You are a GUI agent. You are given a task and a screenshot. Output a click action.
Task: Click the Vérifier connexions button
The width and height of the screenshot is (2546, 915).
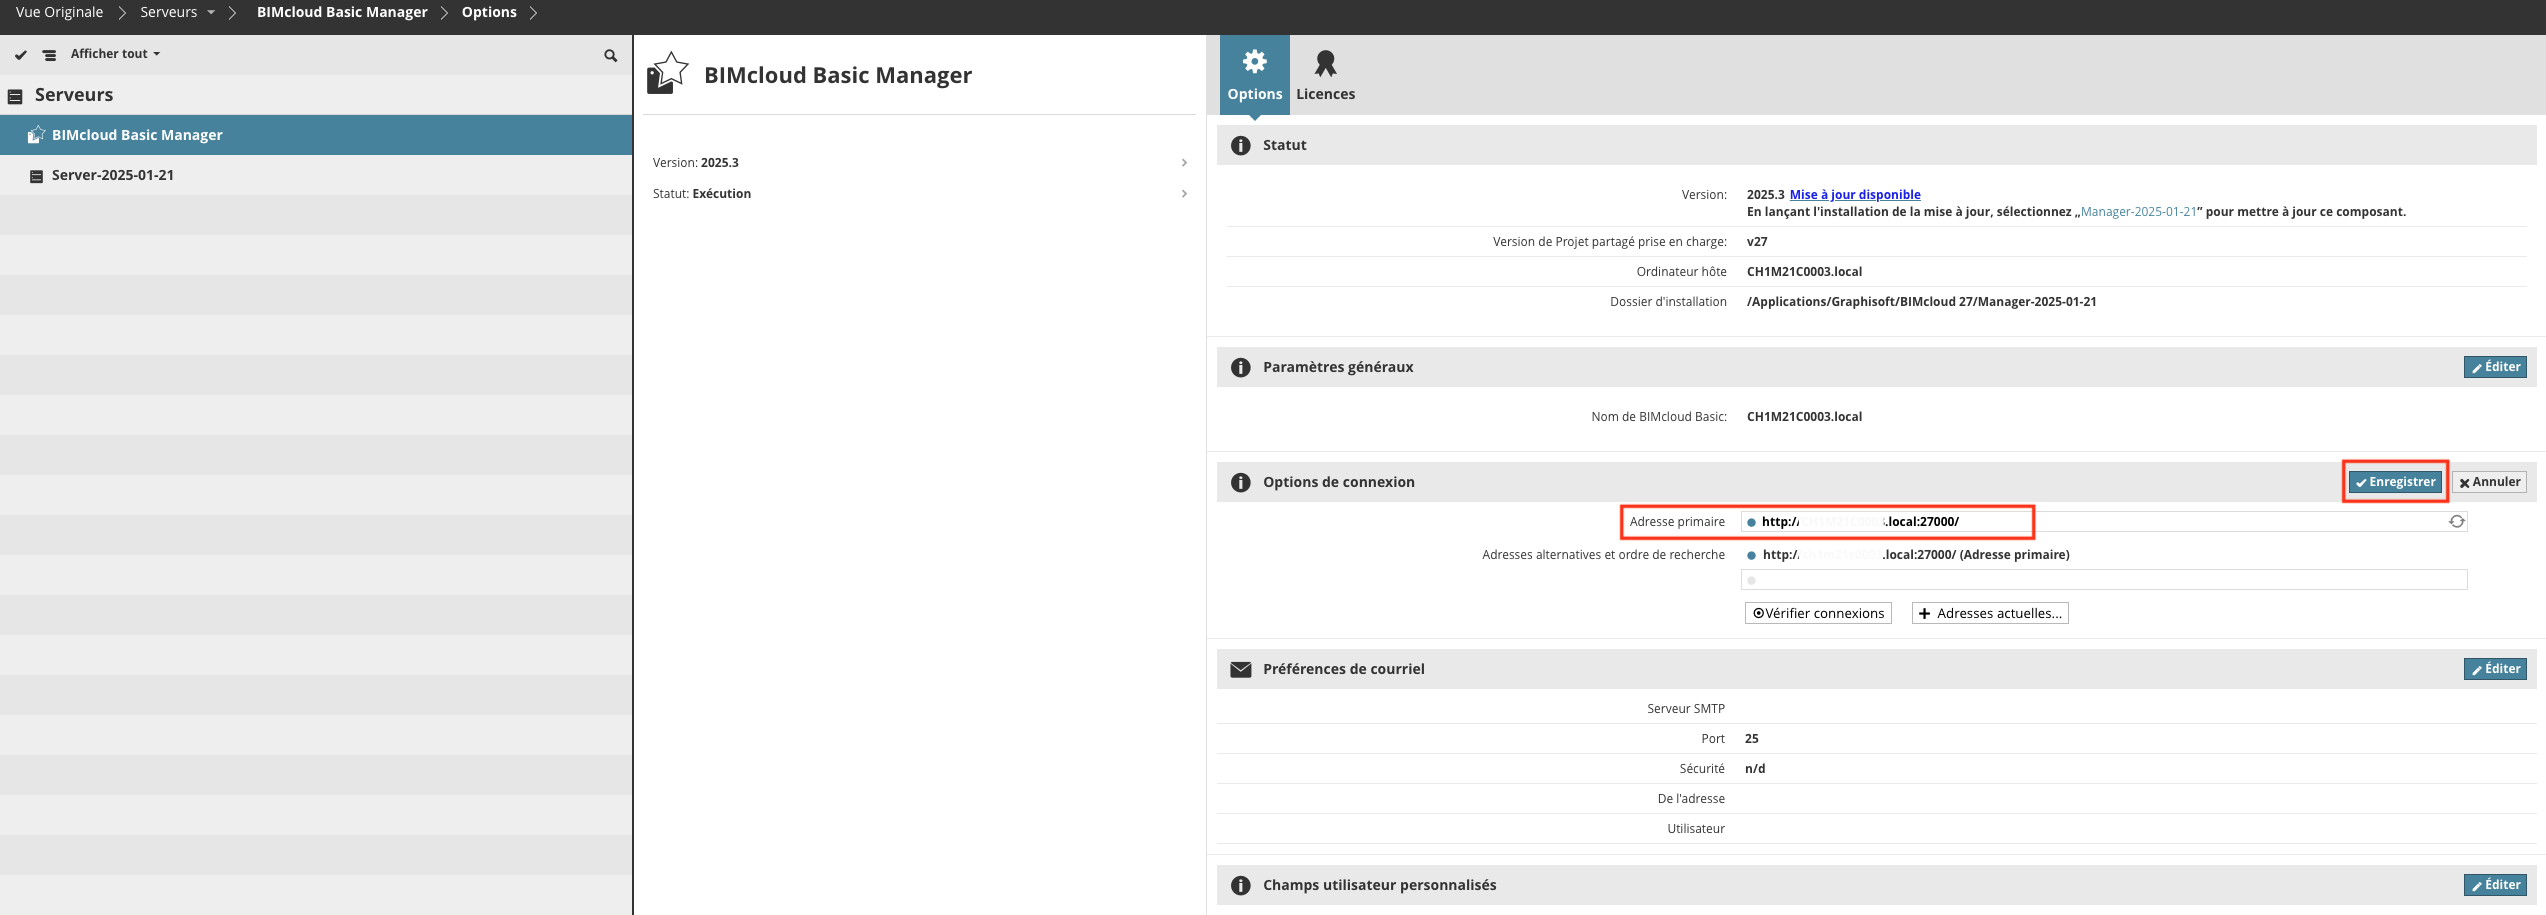pyautogui.click(x=1818, y=613)
